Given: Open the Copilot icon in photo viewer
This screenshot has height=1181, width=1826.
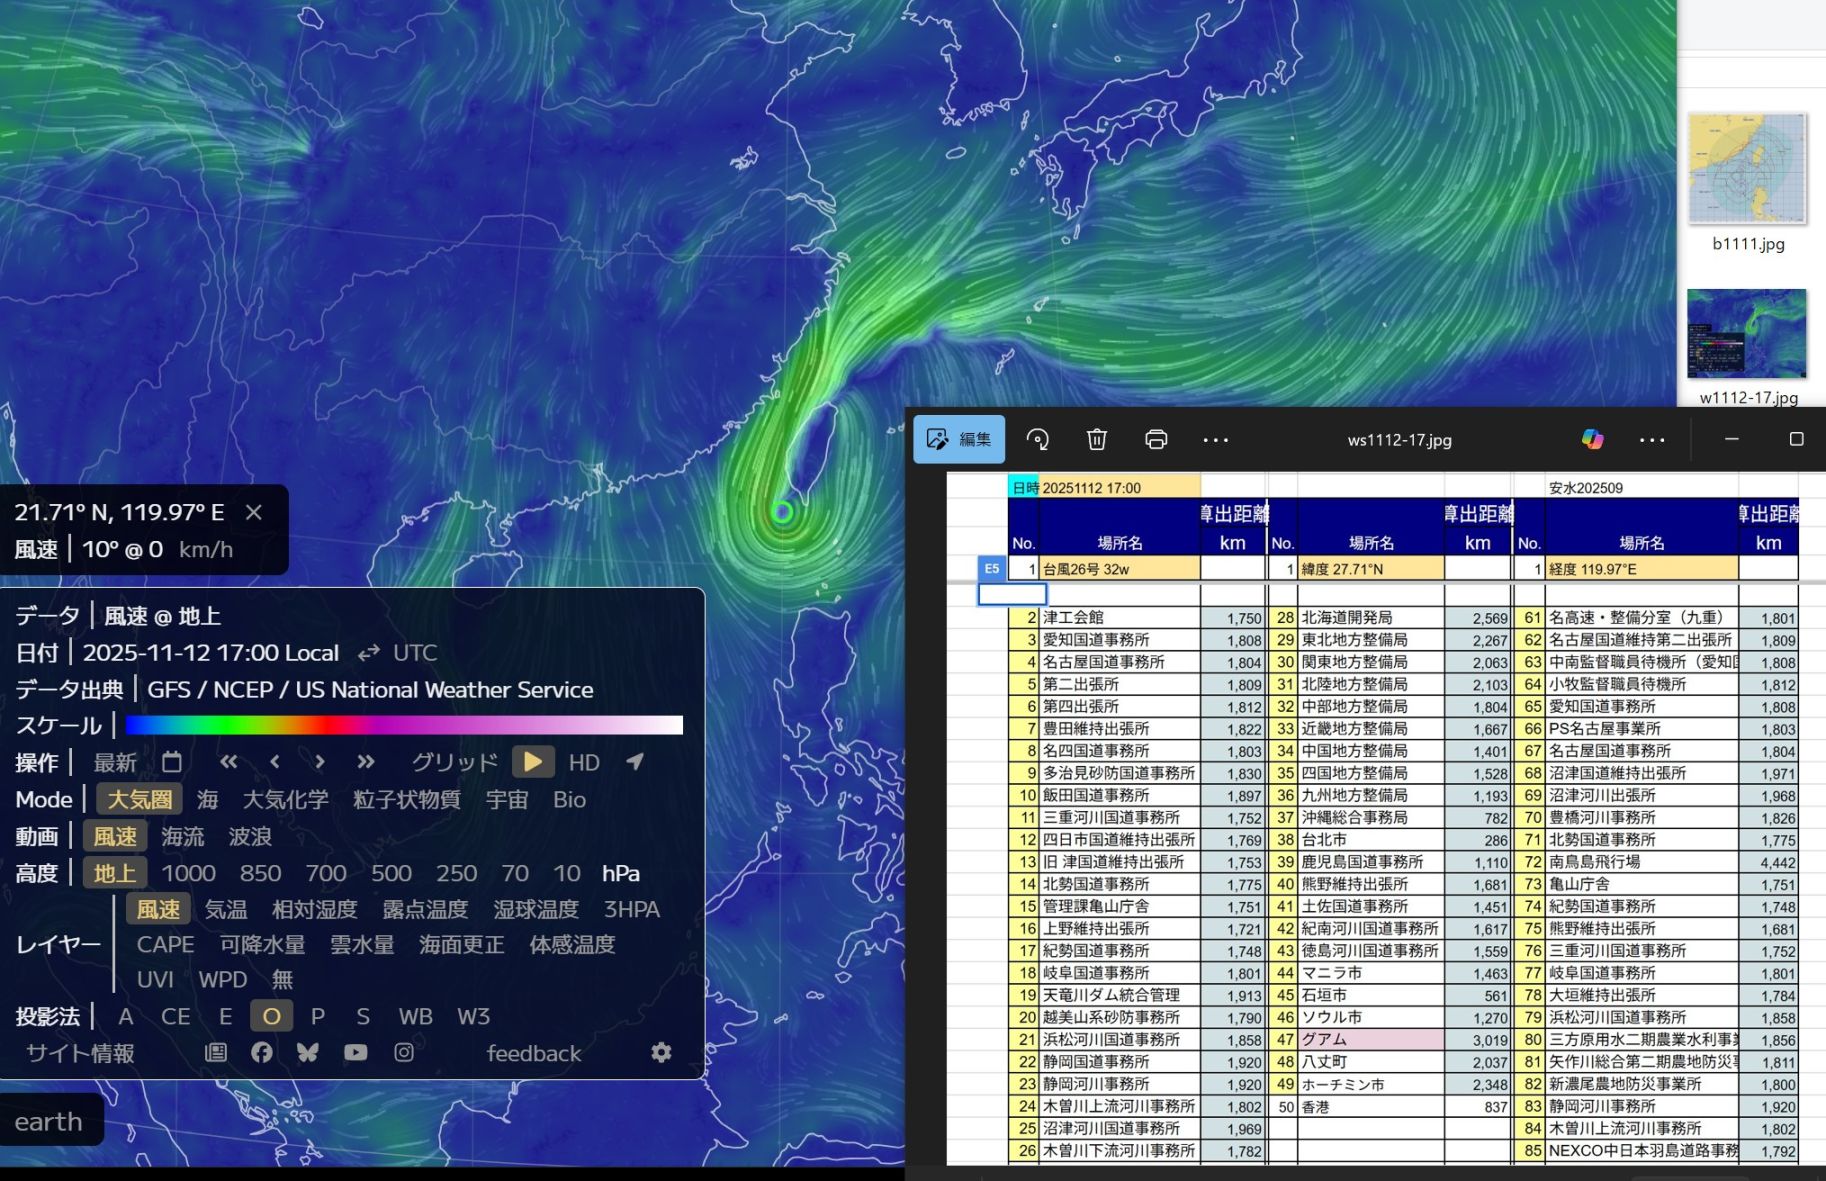Looking at the screenshot, I should click(1592, 440).
